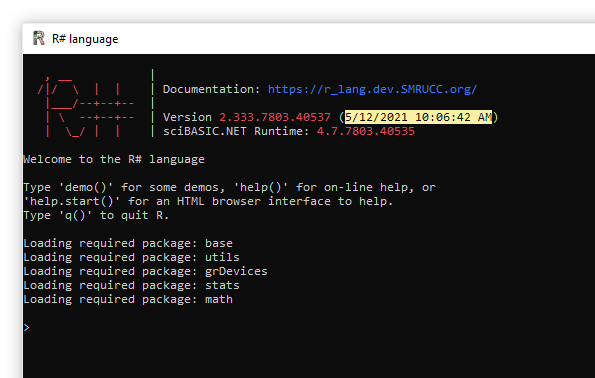Click the 'Loading required package: utils' line
This screenshot has width=595, height=378.
click(132, 258)
